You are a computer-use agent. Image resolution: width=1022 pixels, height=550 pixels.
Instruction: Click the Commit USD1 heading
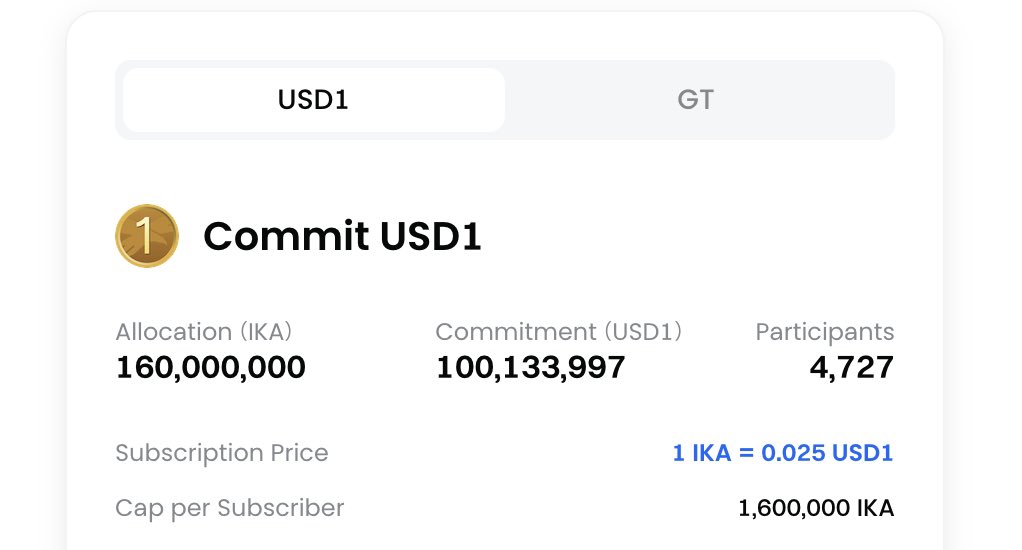(x=342, y=236)
